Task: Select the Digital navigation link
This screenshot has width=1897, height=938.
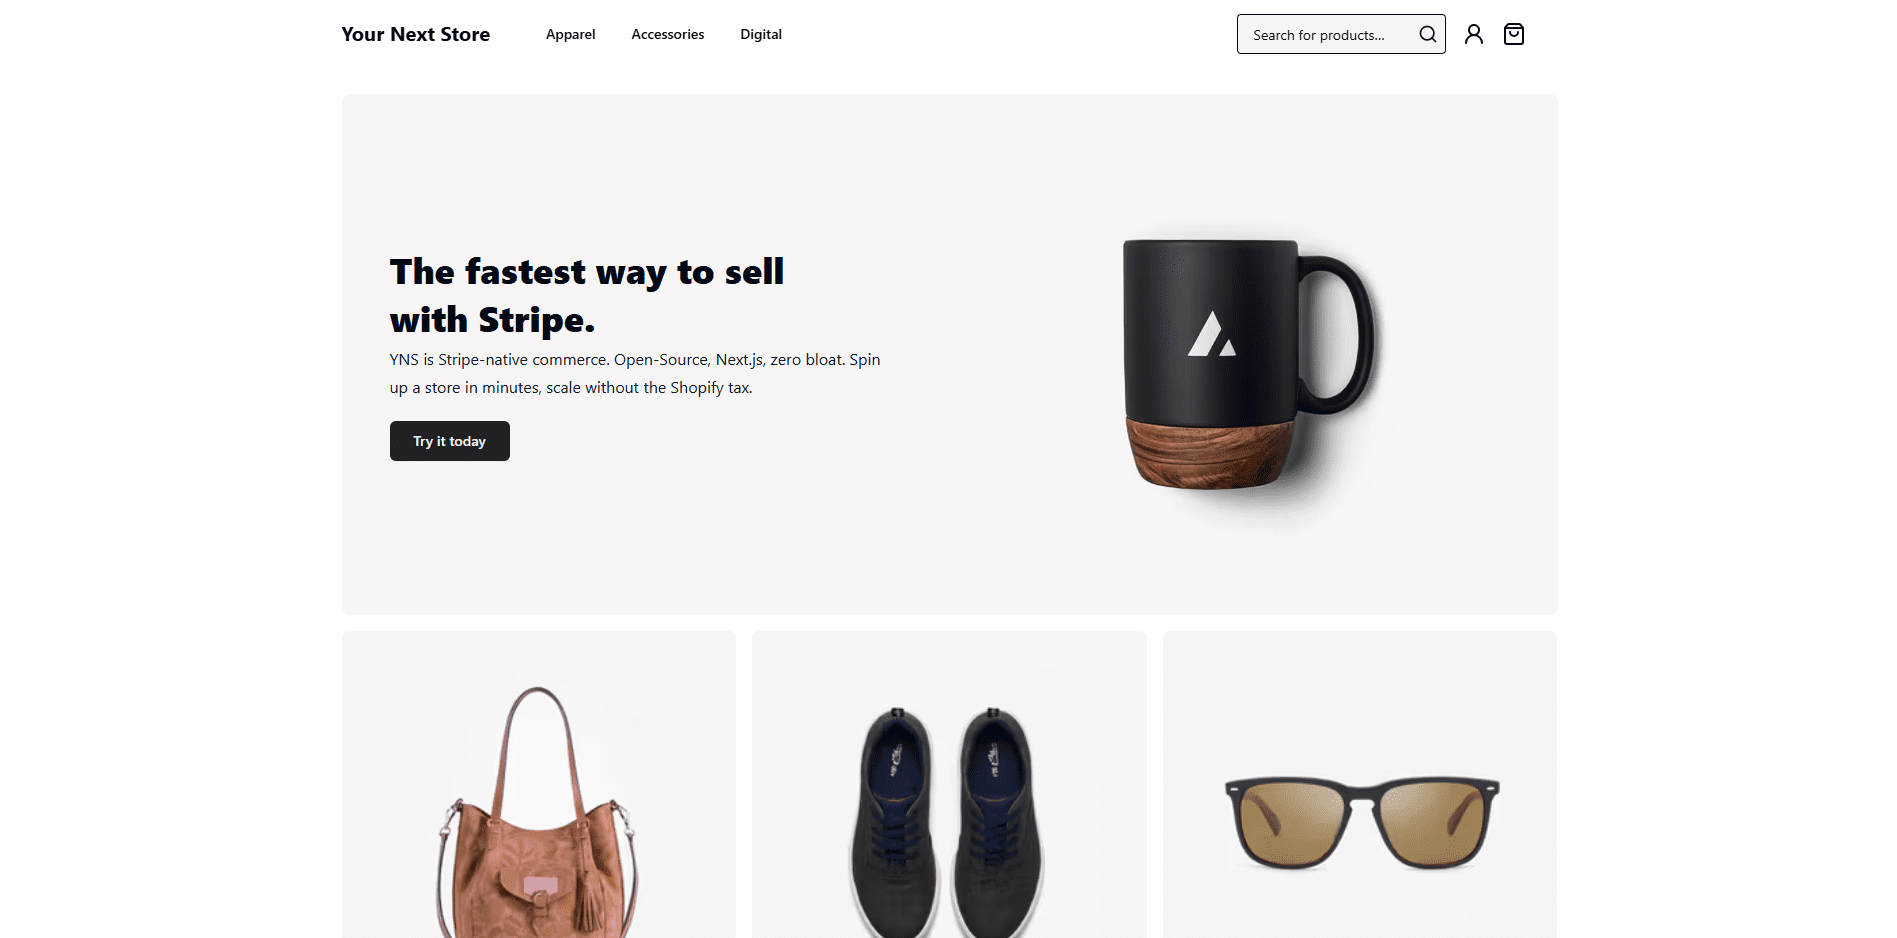Action: [761, 34]
